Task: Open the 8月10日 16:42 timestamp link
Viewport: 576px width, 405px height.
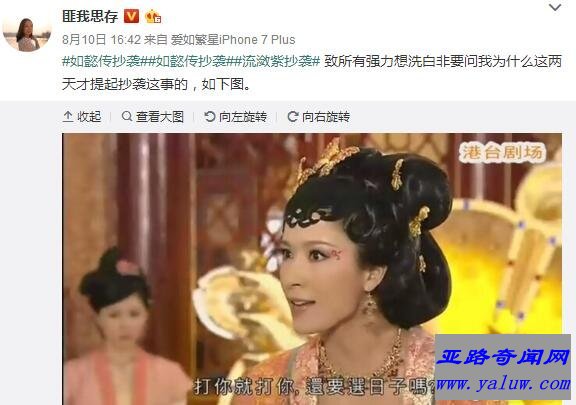Action: tap(101, 39)
